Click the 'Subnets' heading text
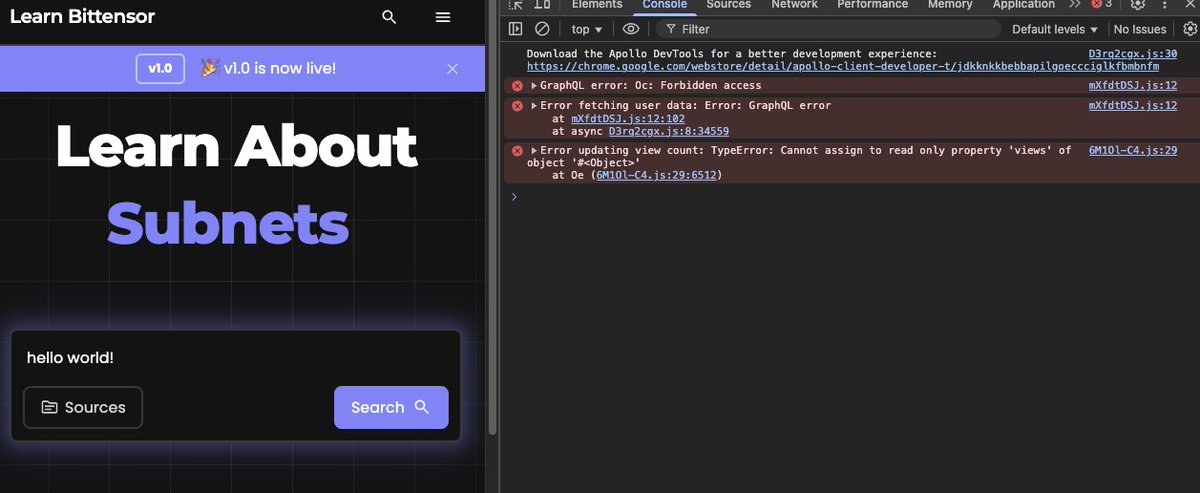The height and width of the screenshot is (493, 1200). [228, 224]
